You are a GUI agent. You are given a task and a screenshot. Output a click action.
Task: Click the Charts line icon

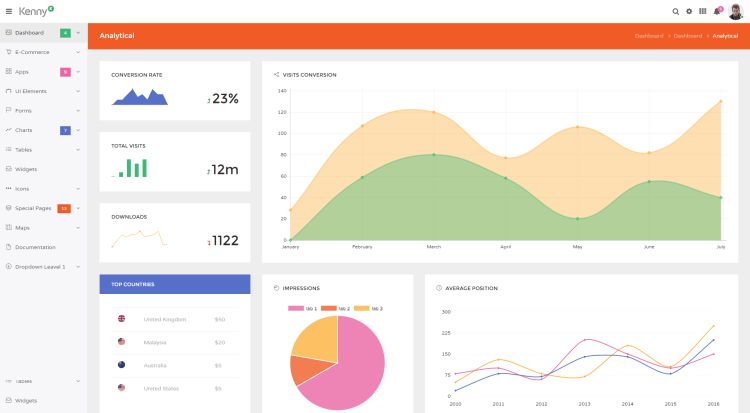[x=9, y=130]
